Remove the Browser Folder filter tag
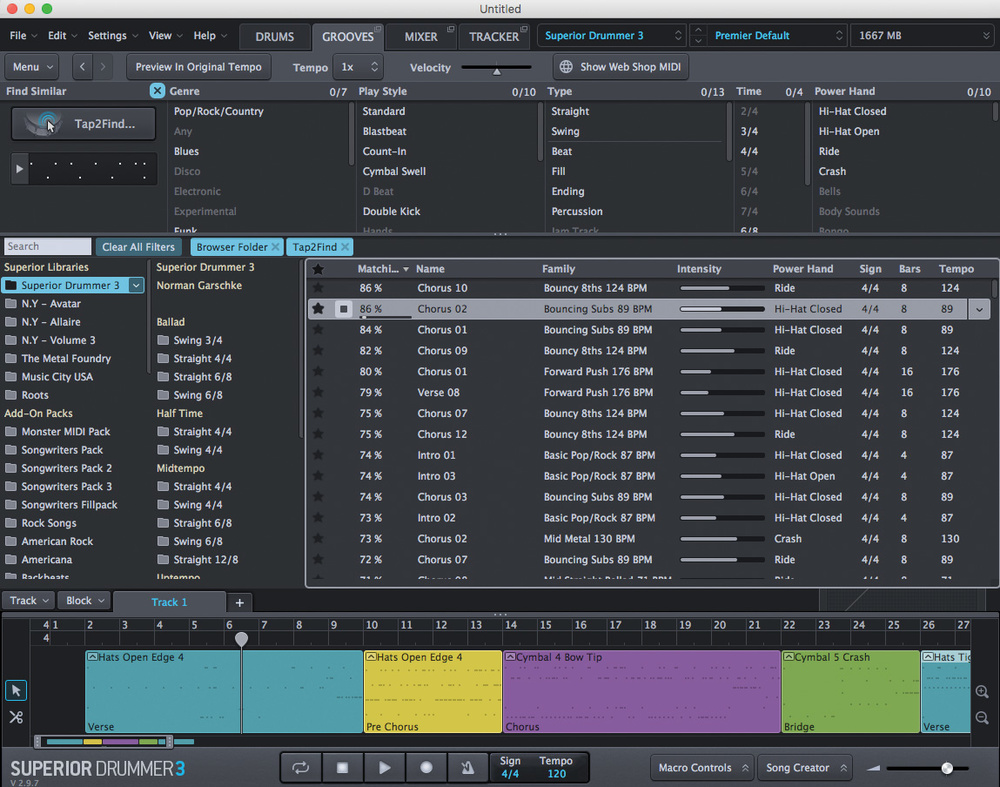Image resolution: width=1000 pixels, height=787 pixels. point(276,247)
